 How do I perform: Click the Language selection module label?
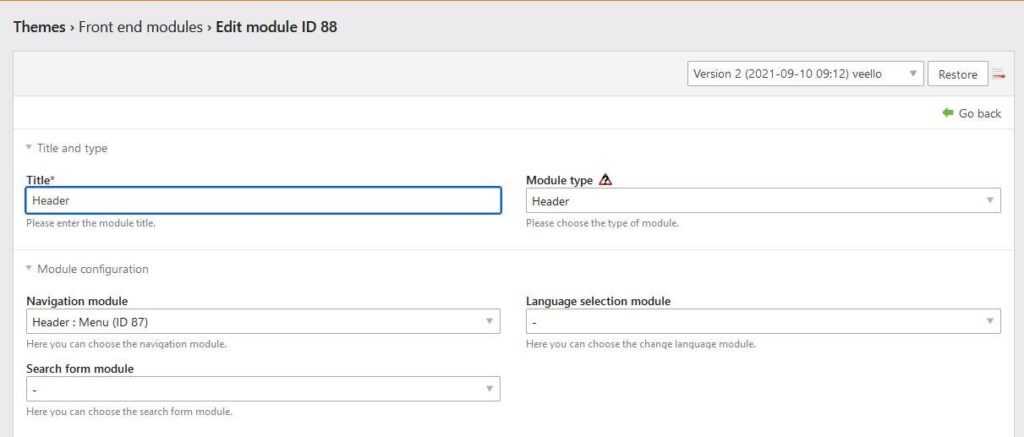tap(598, 301)
